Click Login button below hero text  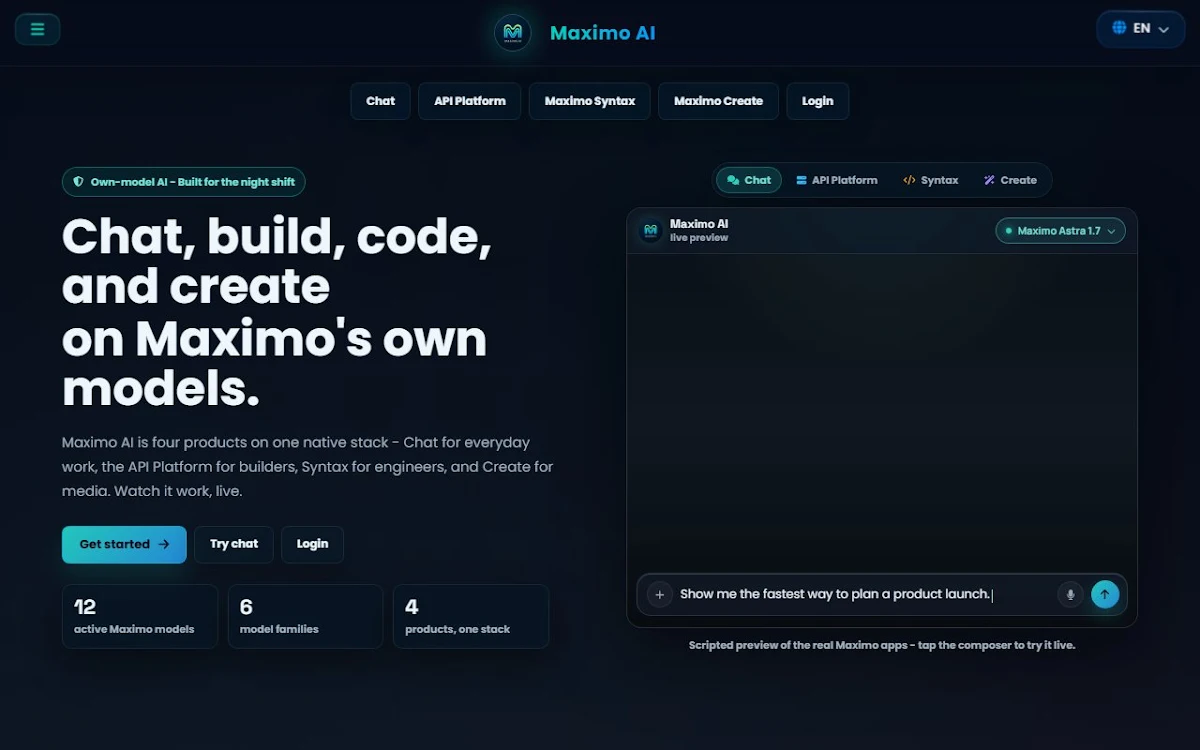(x=312, y=544)
